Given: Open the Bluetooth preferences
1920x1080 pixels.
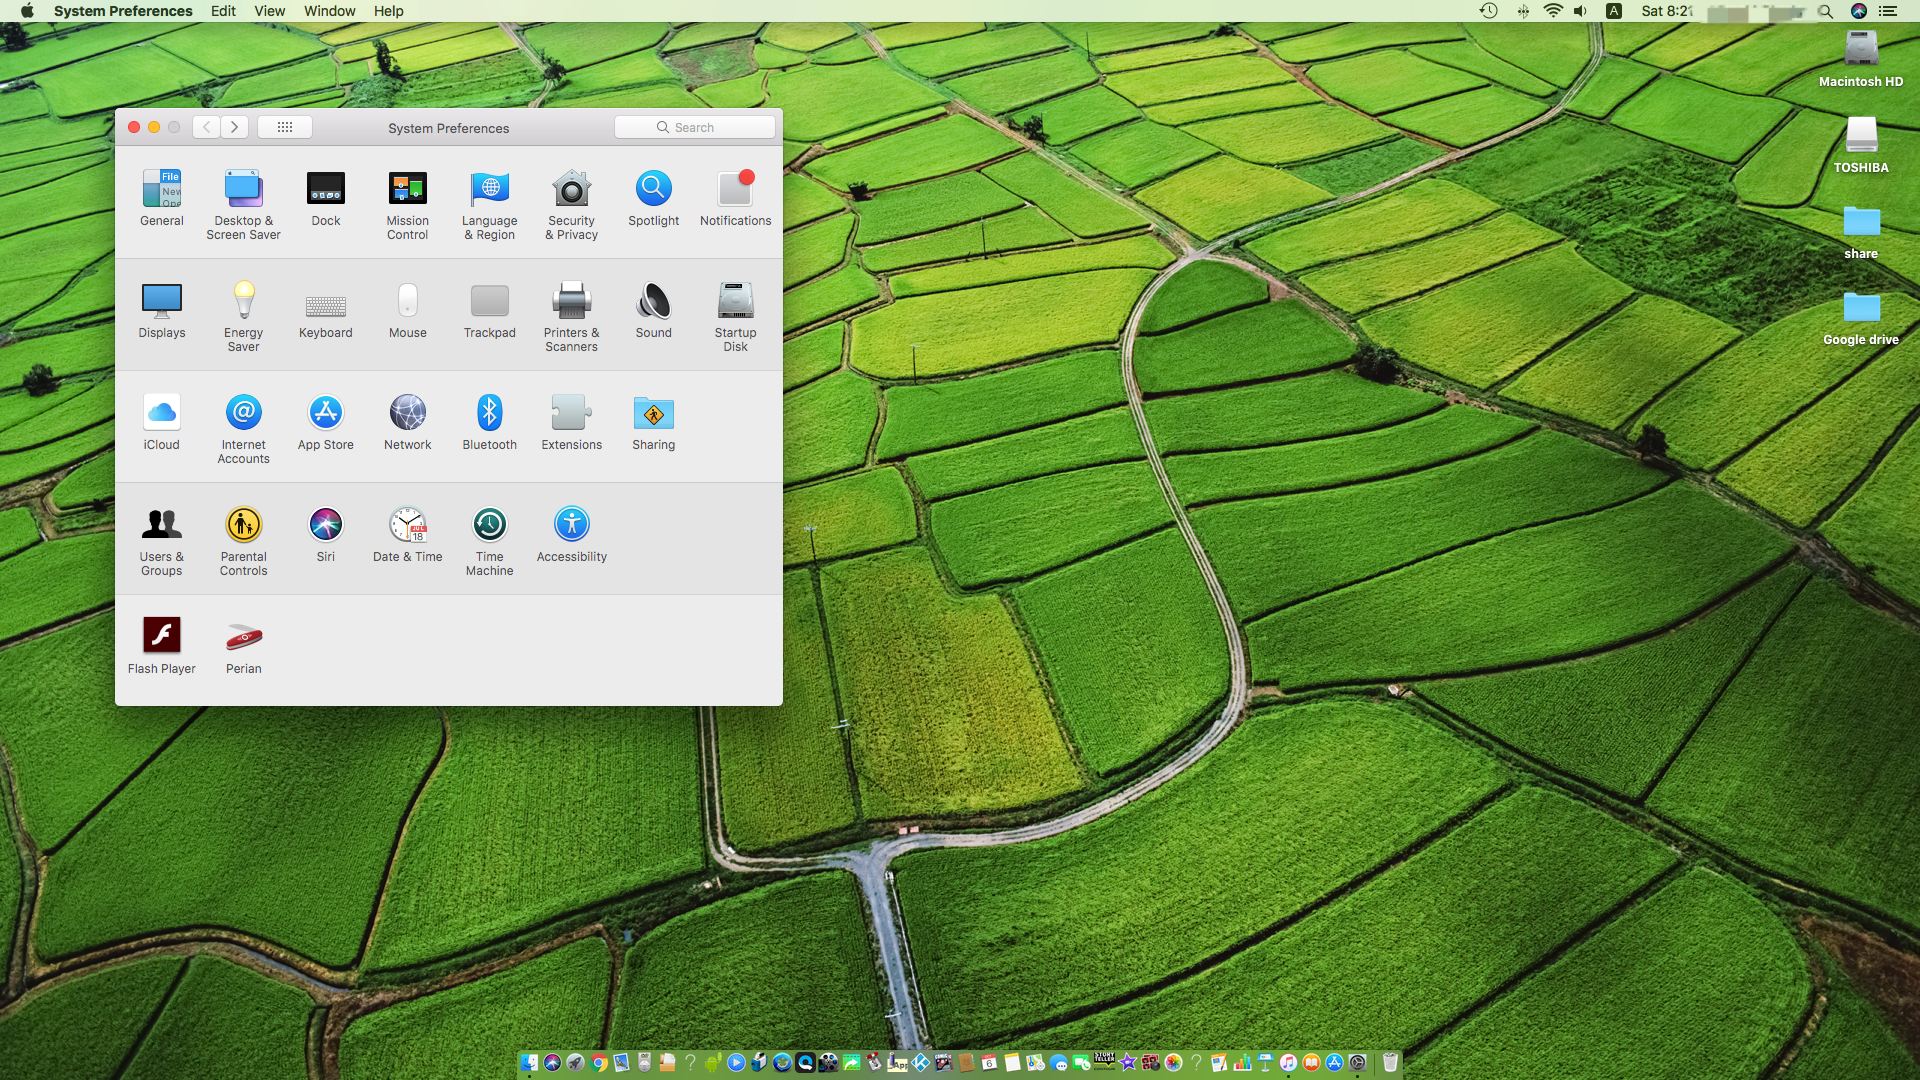Looking at the screenshot, I should pyautogui.click(x=489, y=413).
